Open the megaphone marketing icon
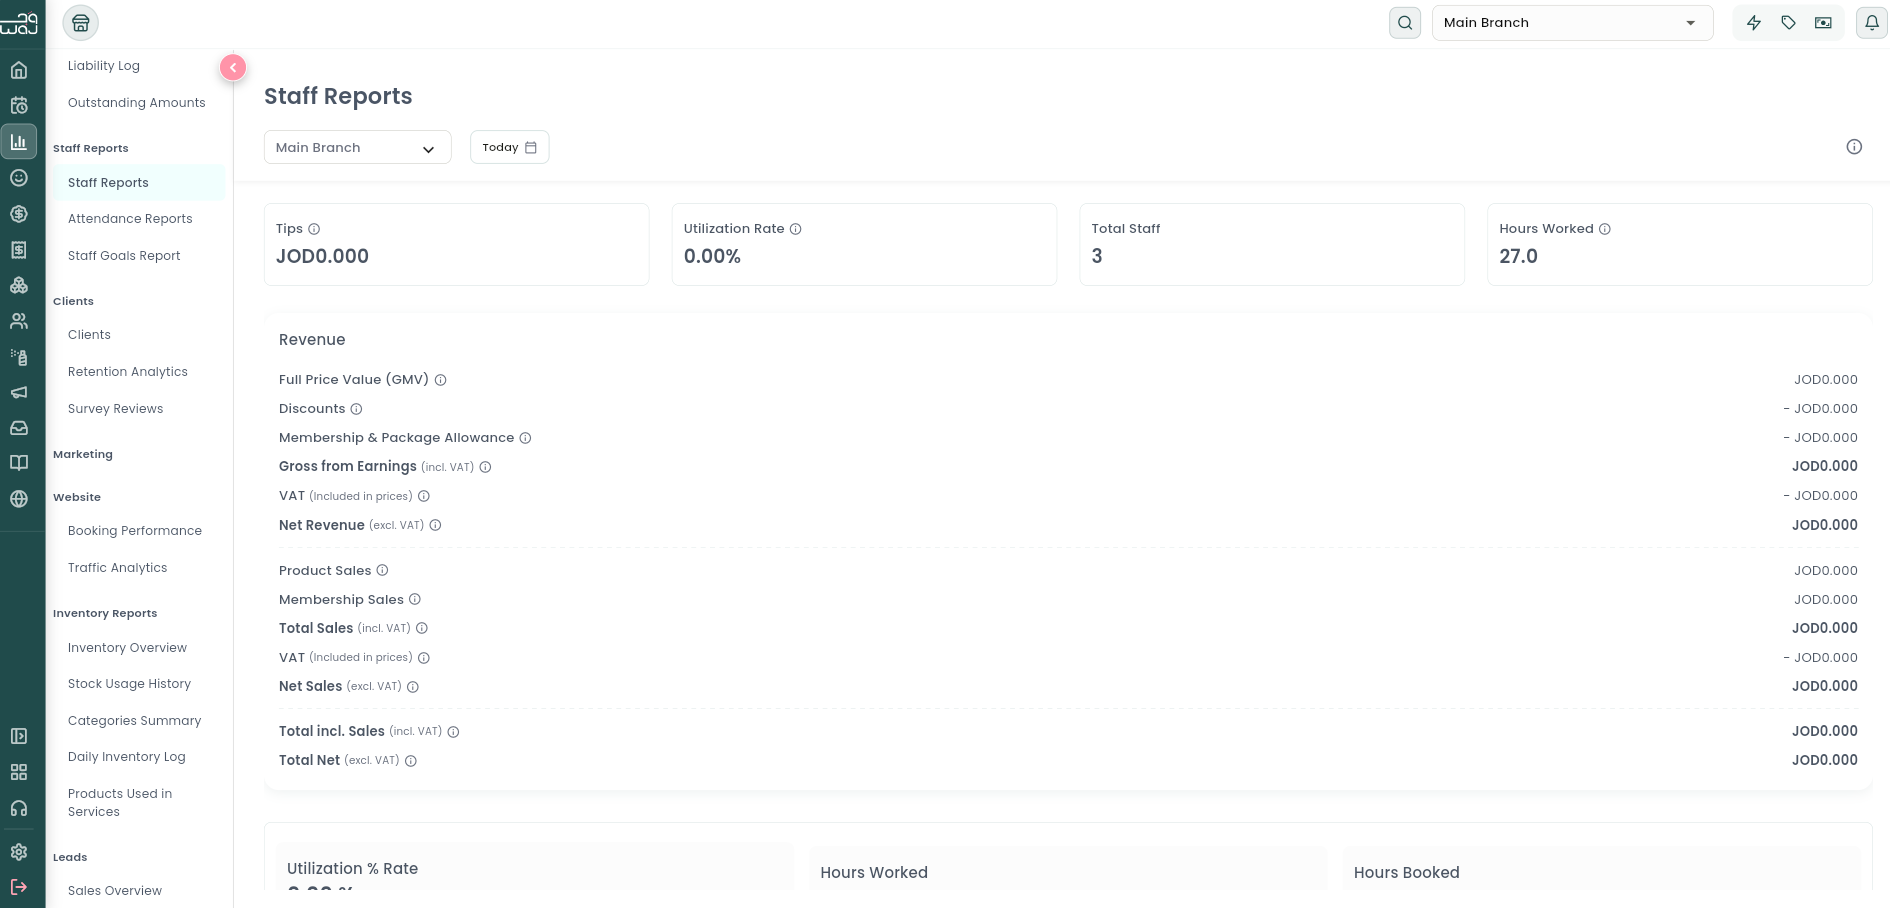 [x=19, y=393]
